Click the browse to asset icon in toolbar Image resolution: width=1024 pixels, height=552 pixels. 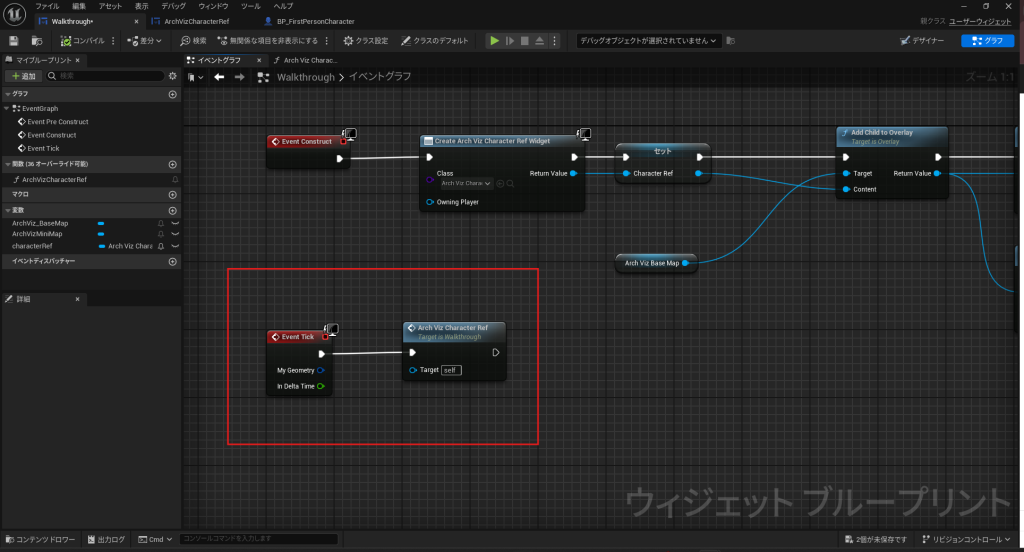37,41
